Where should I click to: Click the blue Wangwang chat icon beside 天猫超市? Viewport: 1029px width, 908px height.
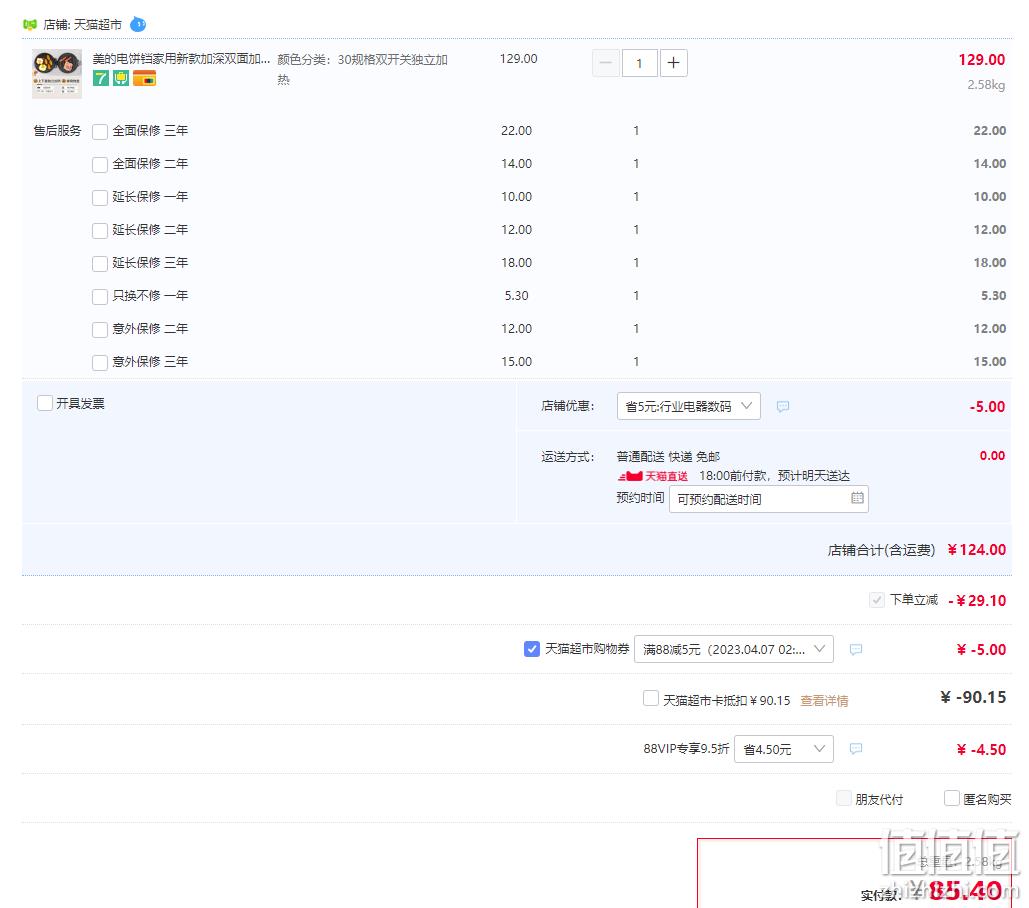coord(138,24)
